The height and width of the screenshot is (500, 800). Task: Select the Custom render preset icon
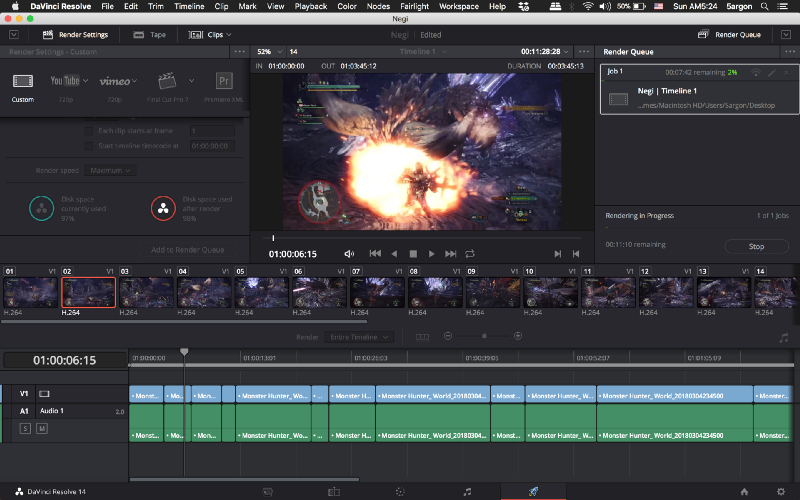click(x=23, y=81)
